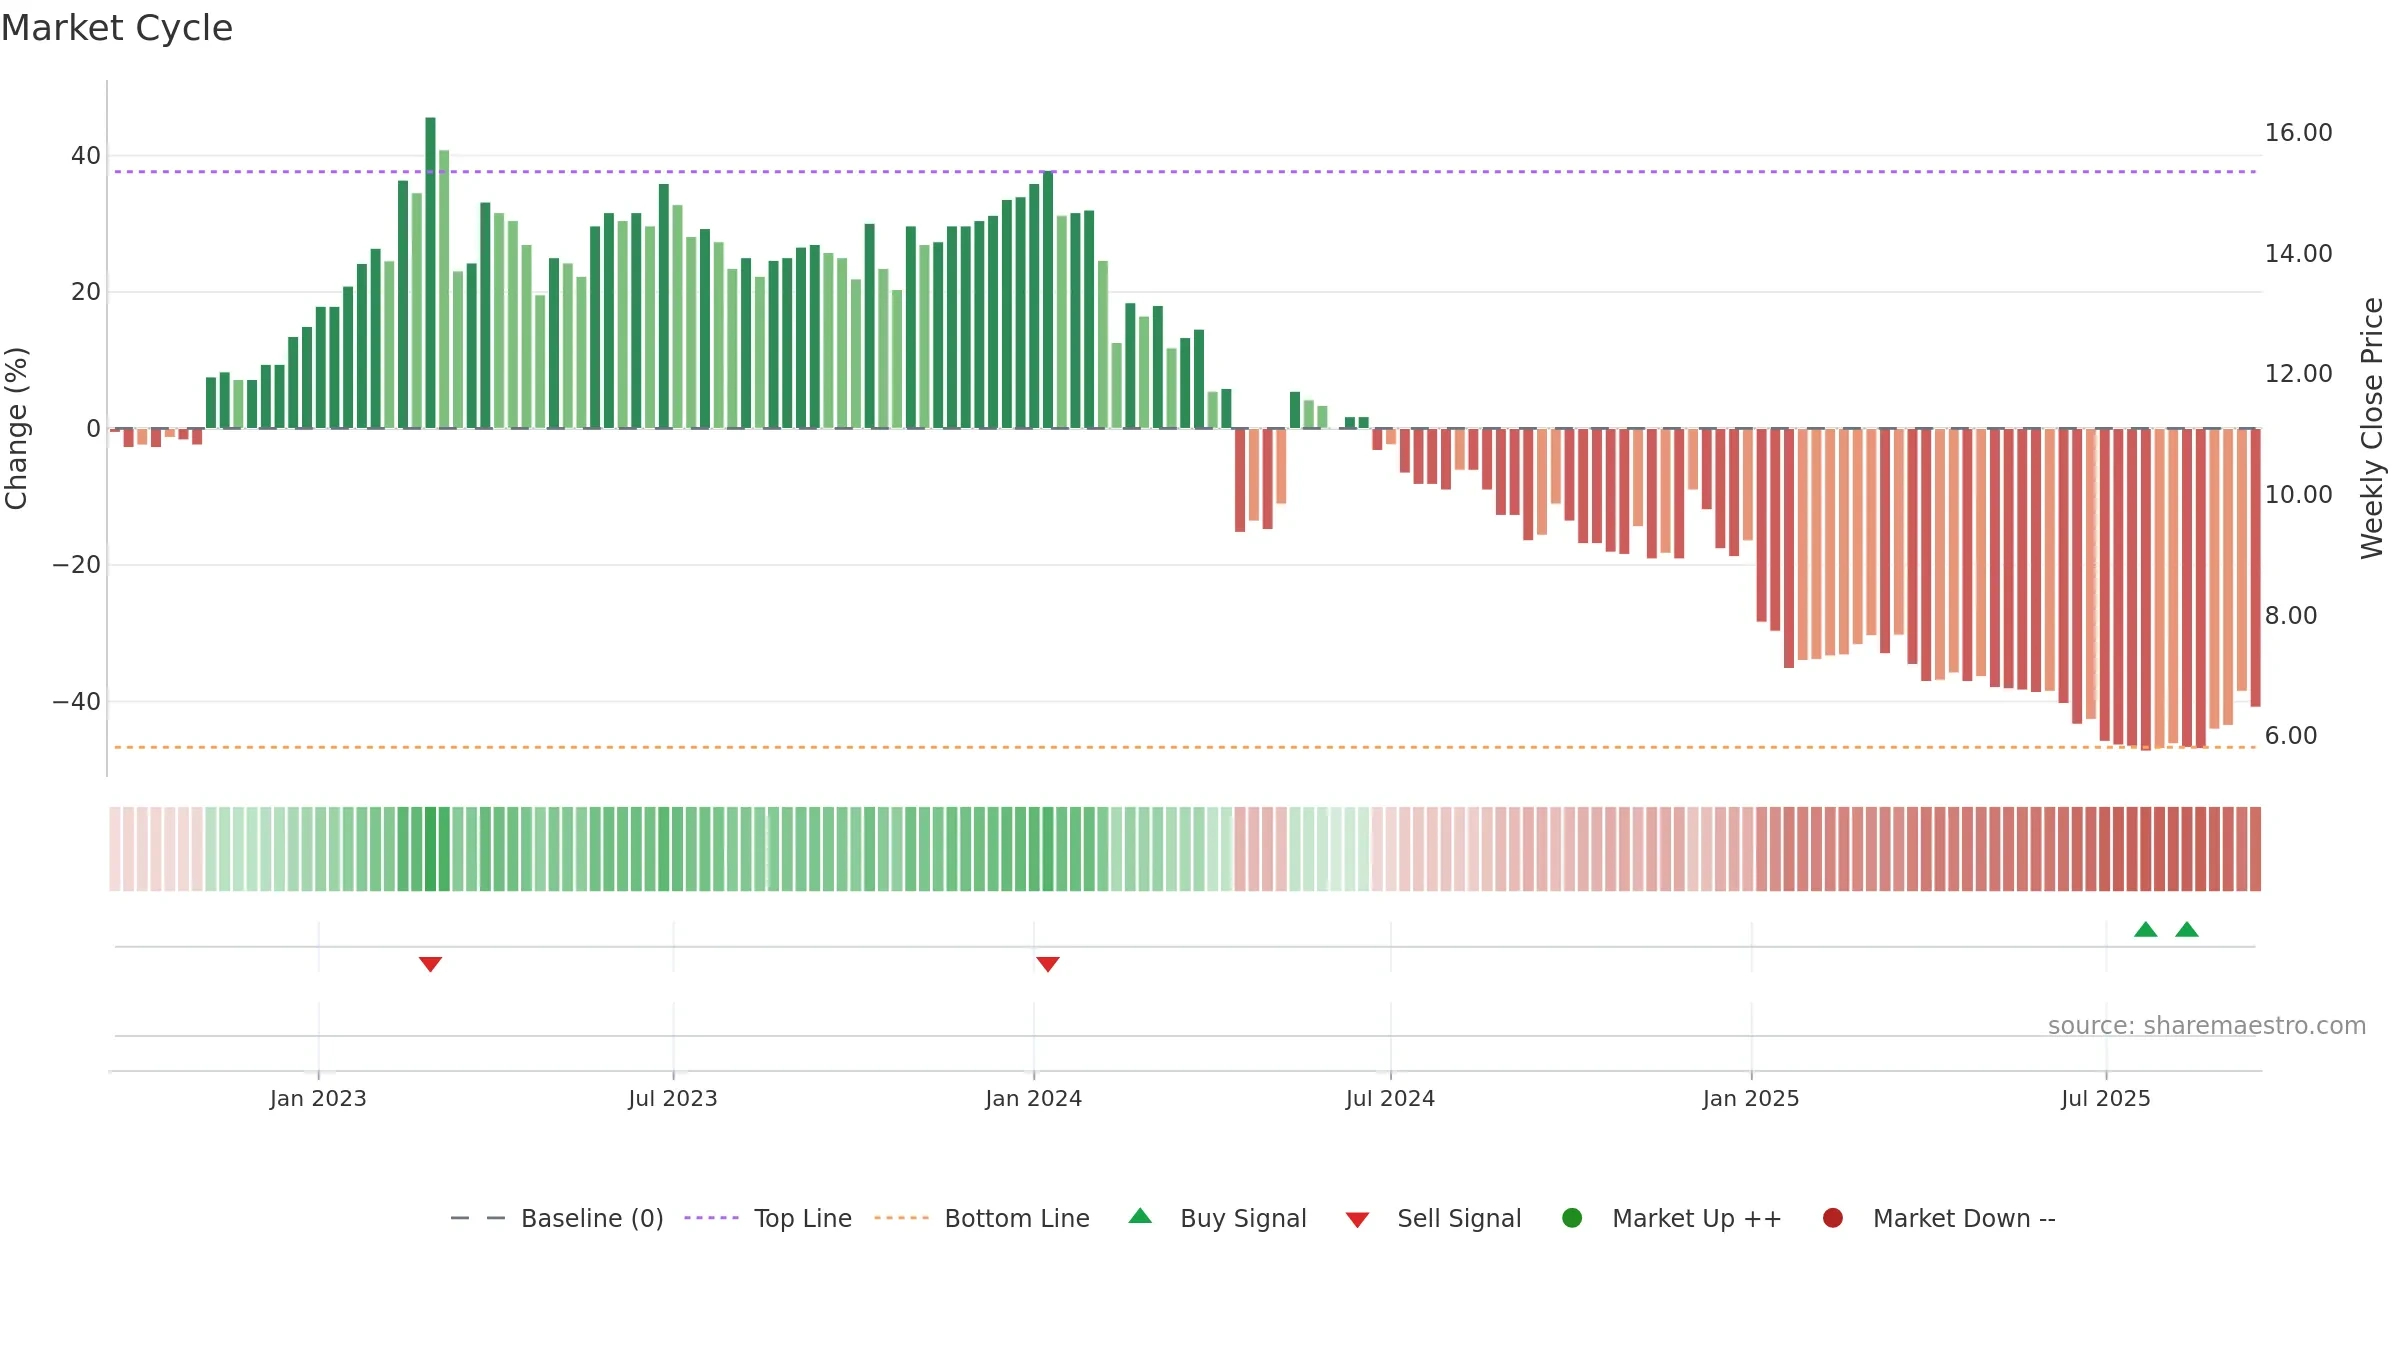
Task: Click the 14.00 price axis value
Action: point(2298,253)
